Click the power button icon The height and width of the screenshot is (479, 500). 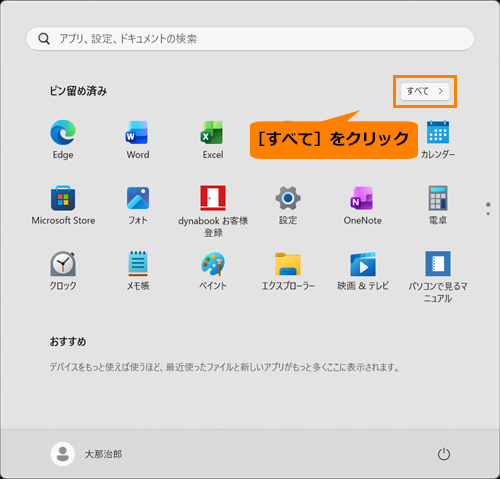tap(444, 454)
